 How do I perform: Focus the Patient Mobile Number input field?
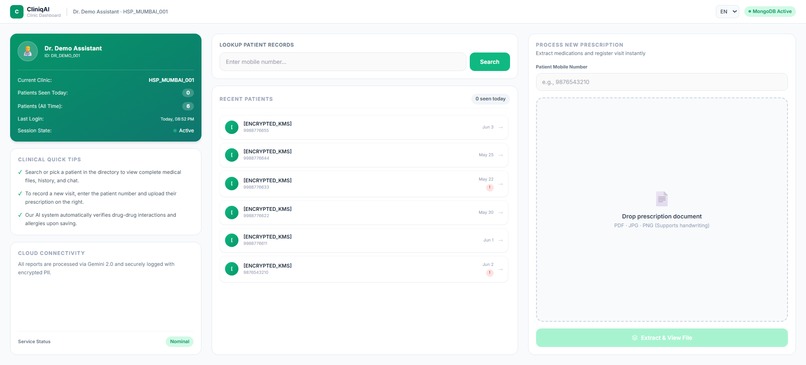662,82
